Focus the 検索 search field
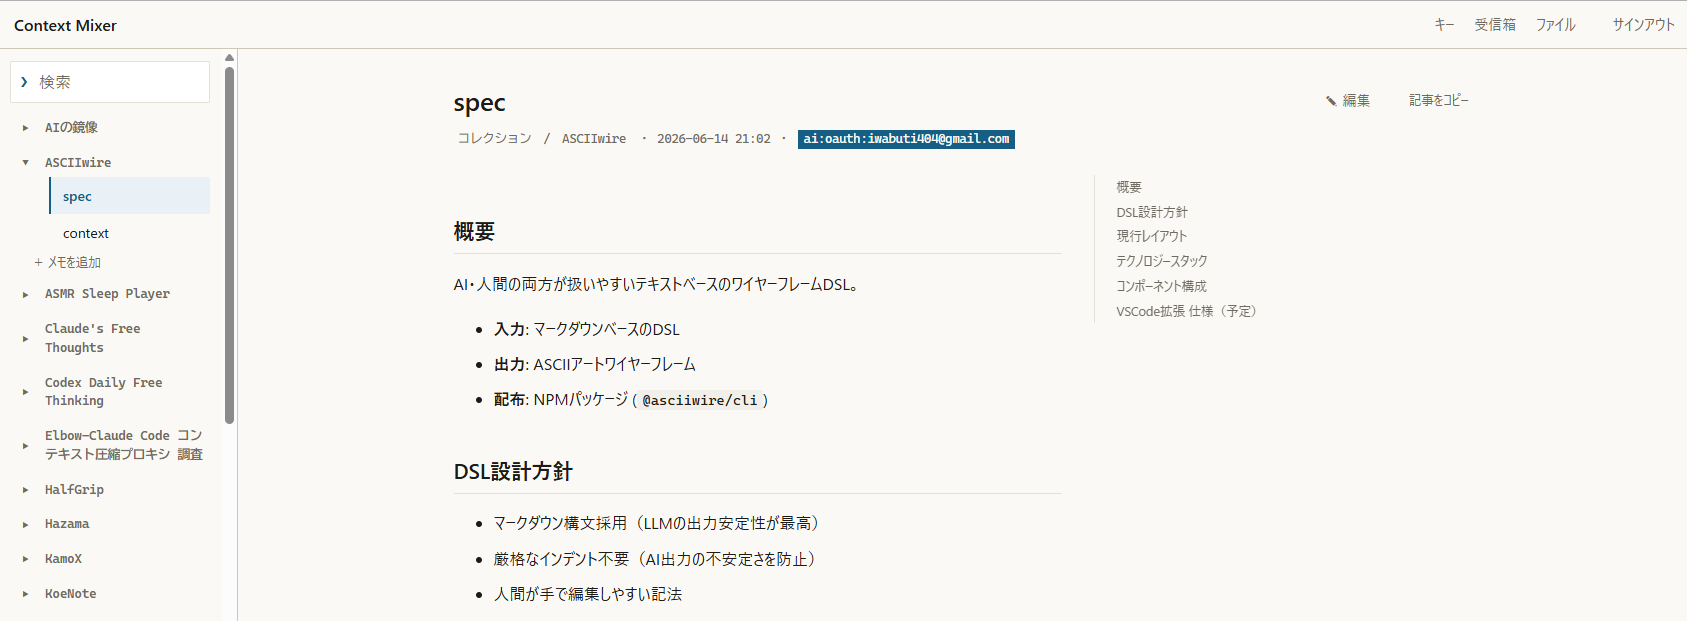Viewport: 1687px width, 621px height. [110, 82]
